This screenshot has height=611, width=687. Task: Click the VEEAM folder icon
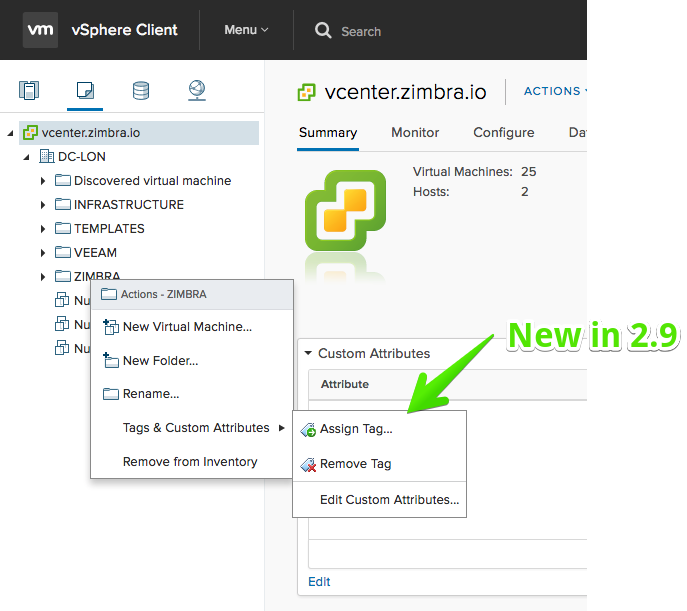[63, 252]
